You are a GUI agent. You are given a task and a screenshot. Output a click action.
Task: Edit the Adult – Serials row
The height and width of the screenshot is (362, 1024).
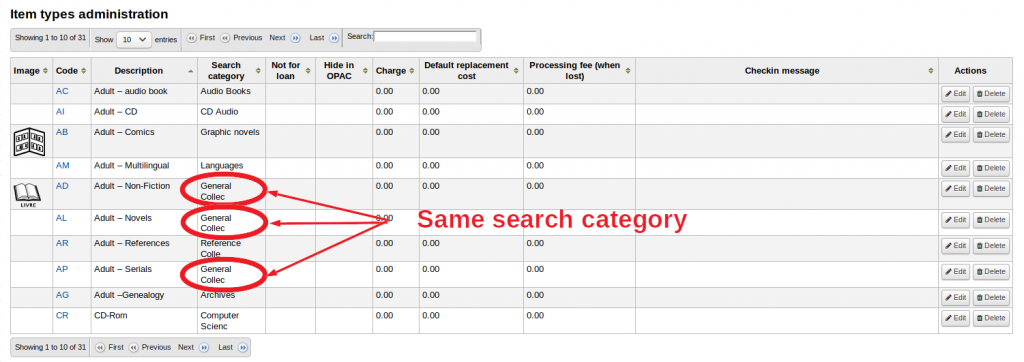[955, 272]
